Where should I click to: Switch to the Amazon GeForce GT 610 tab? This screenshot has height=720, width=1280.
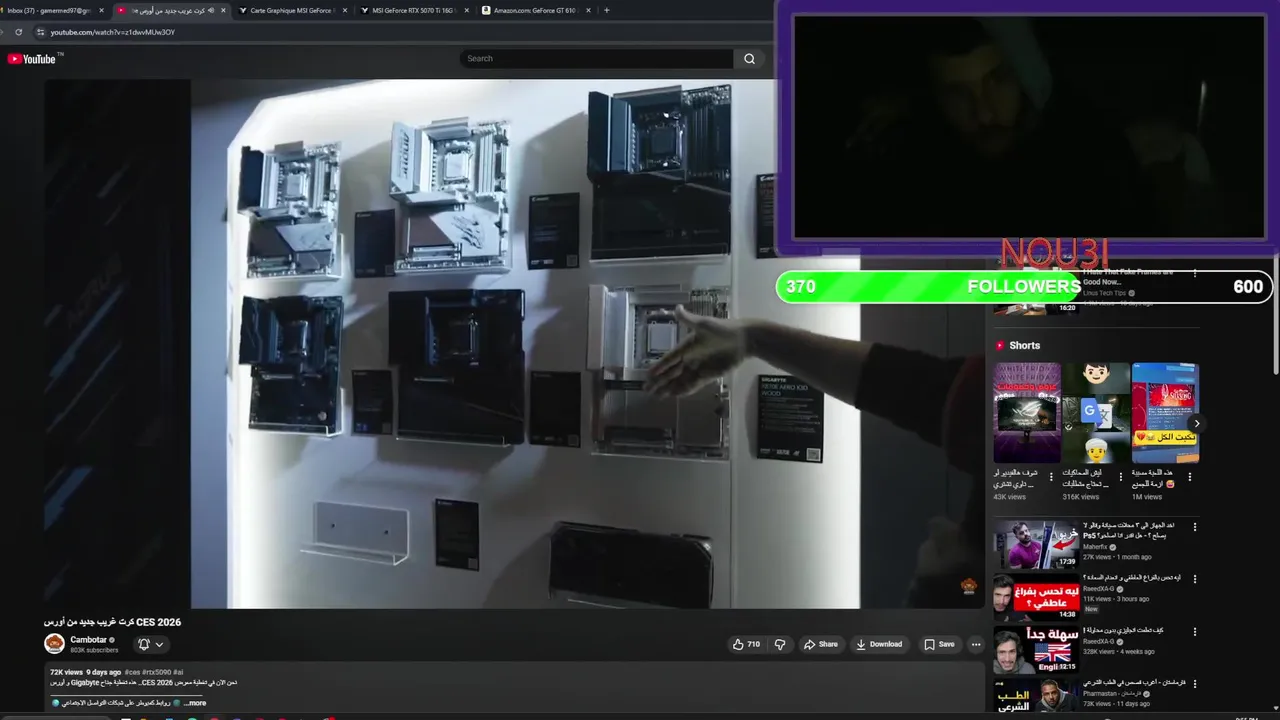[x=534, y=10]
